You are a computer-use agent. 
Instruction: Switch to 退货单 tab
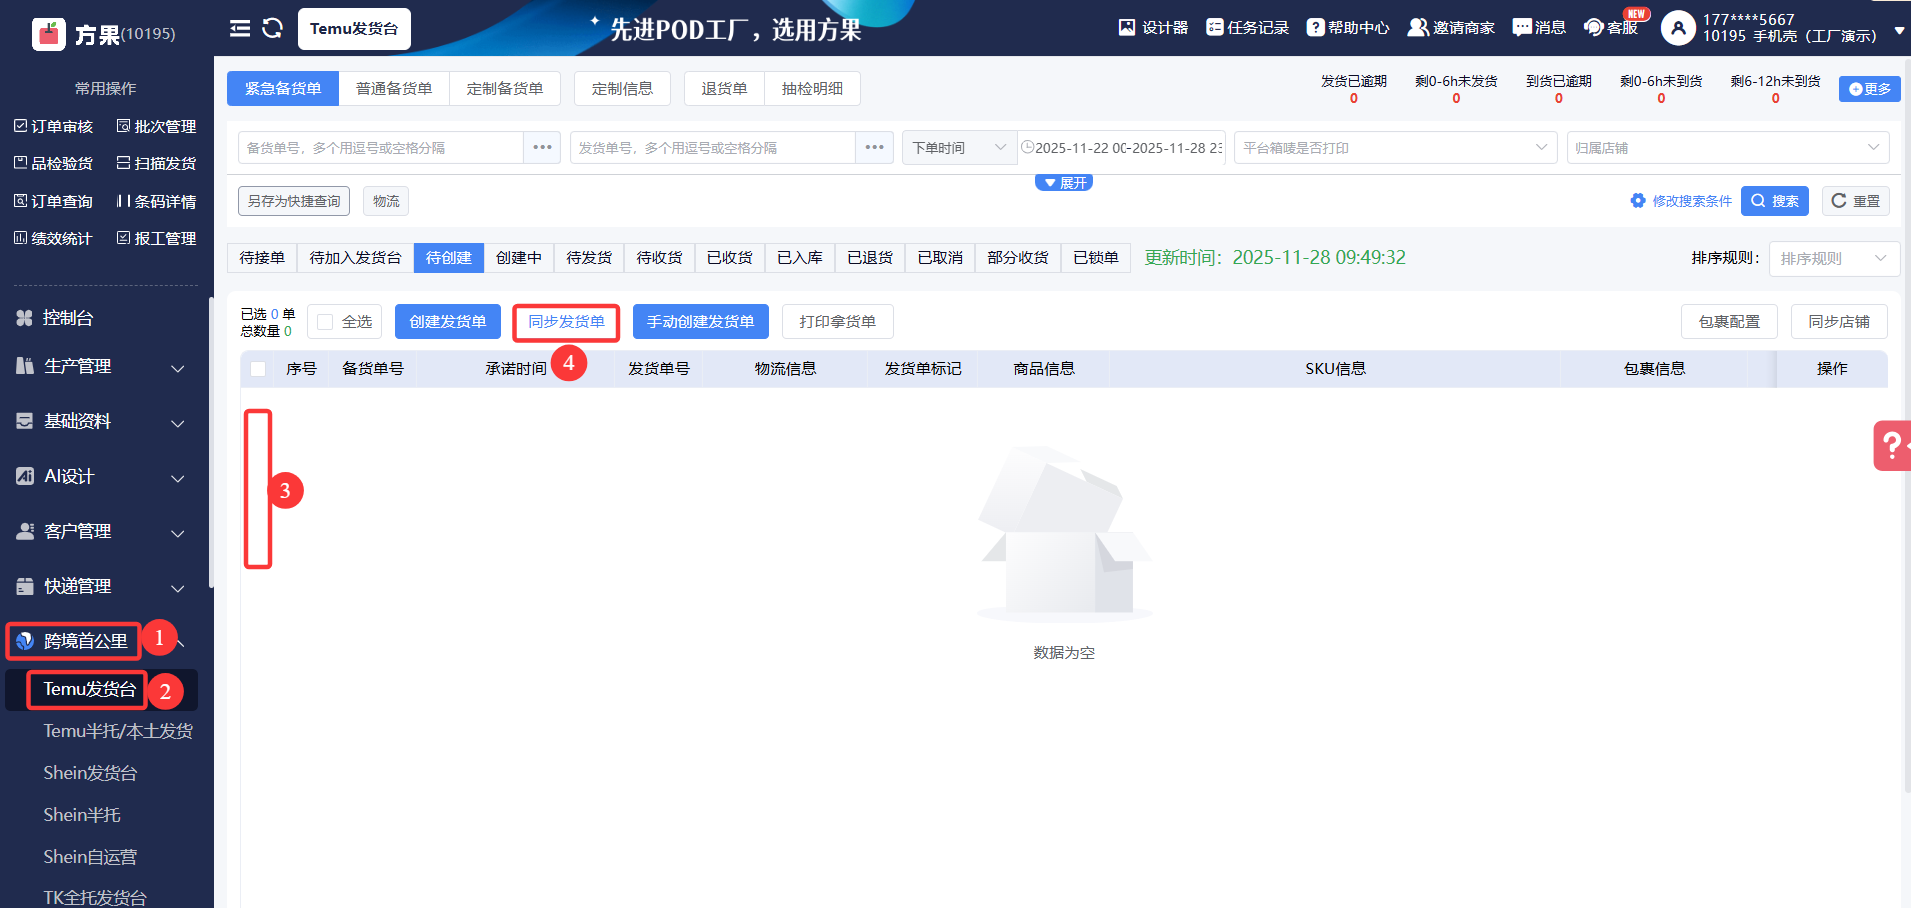724,89
